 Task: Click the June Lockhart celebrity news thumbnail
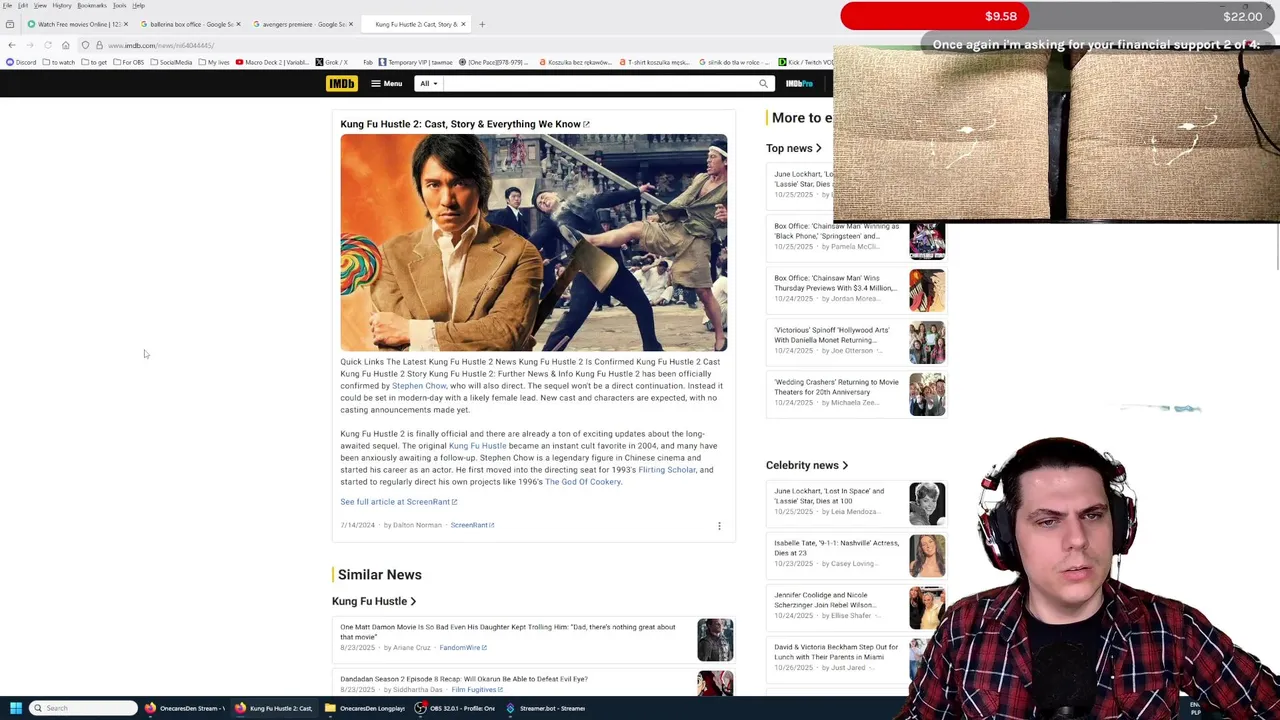[x=927, y=504]
